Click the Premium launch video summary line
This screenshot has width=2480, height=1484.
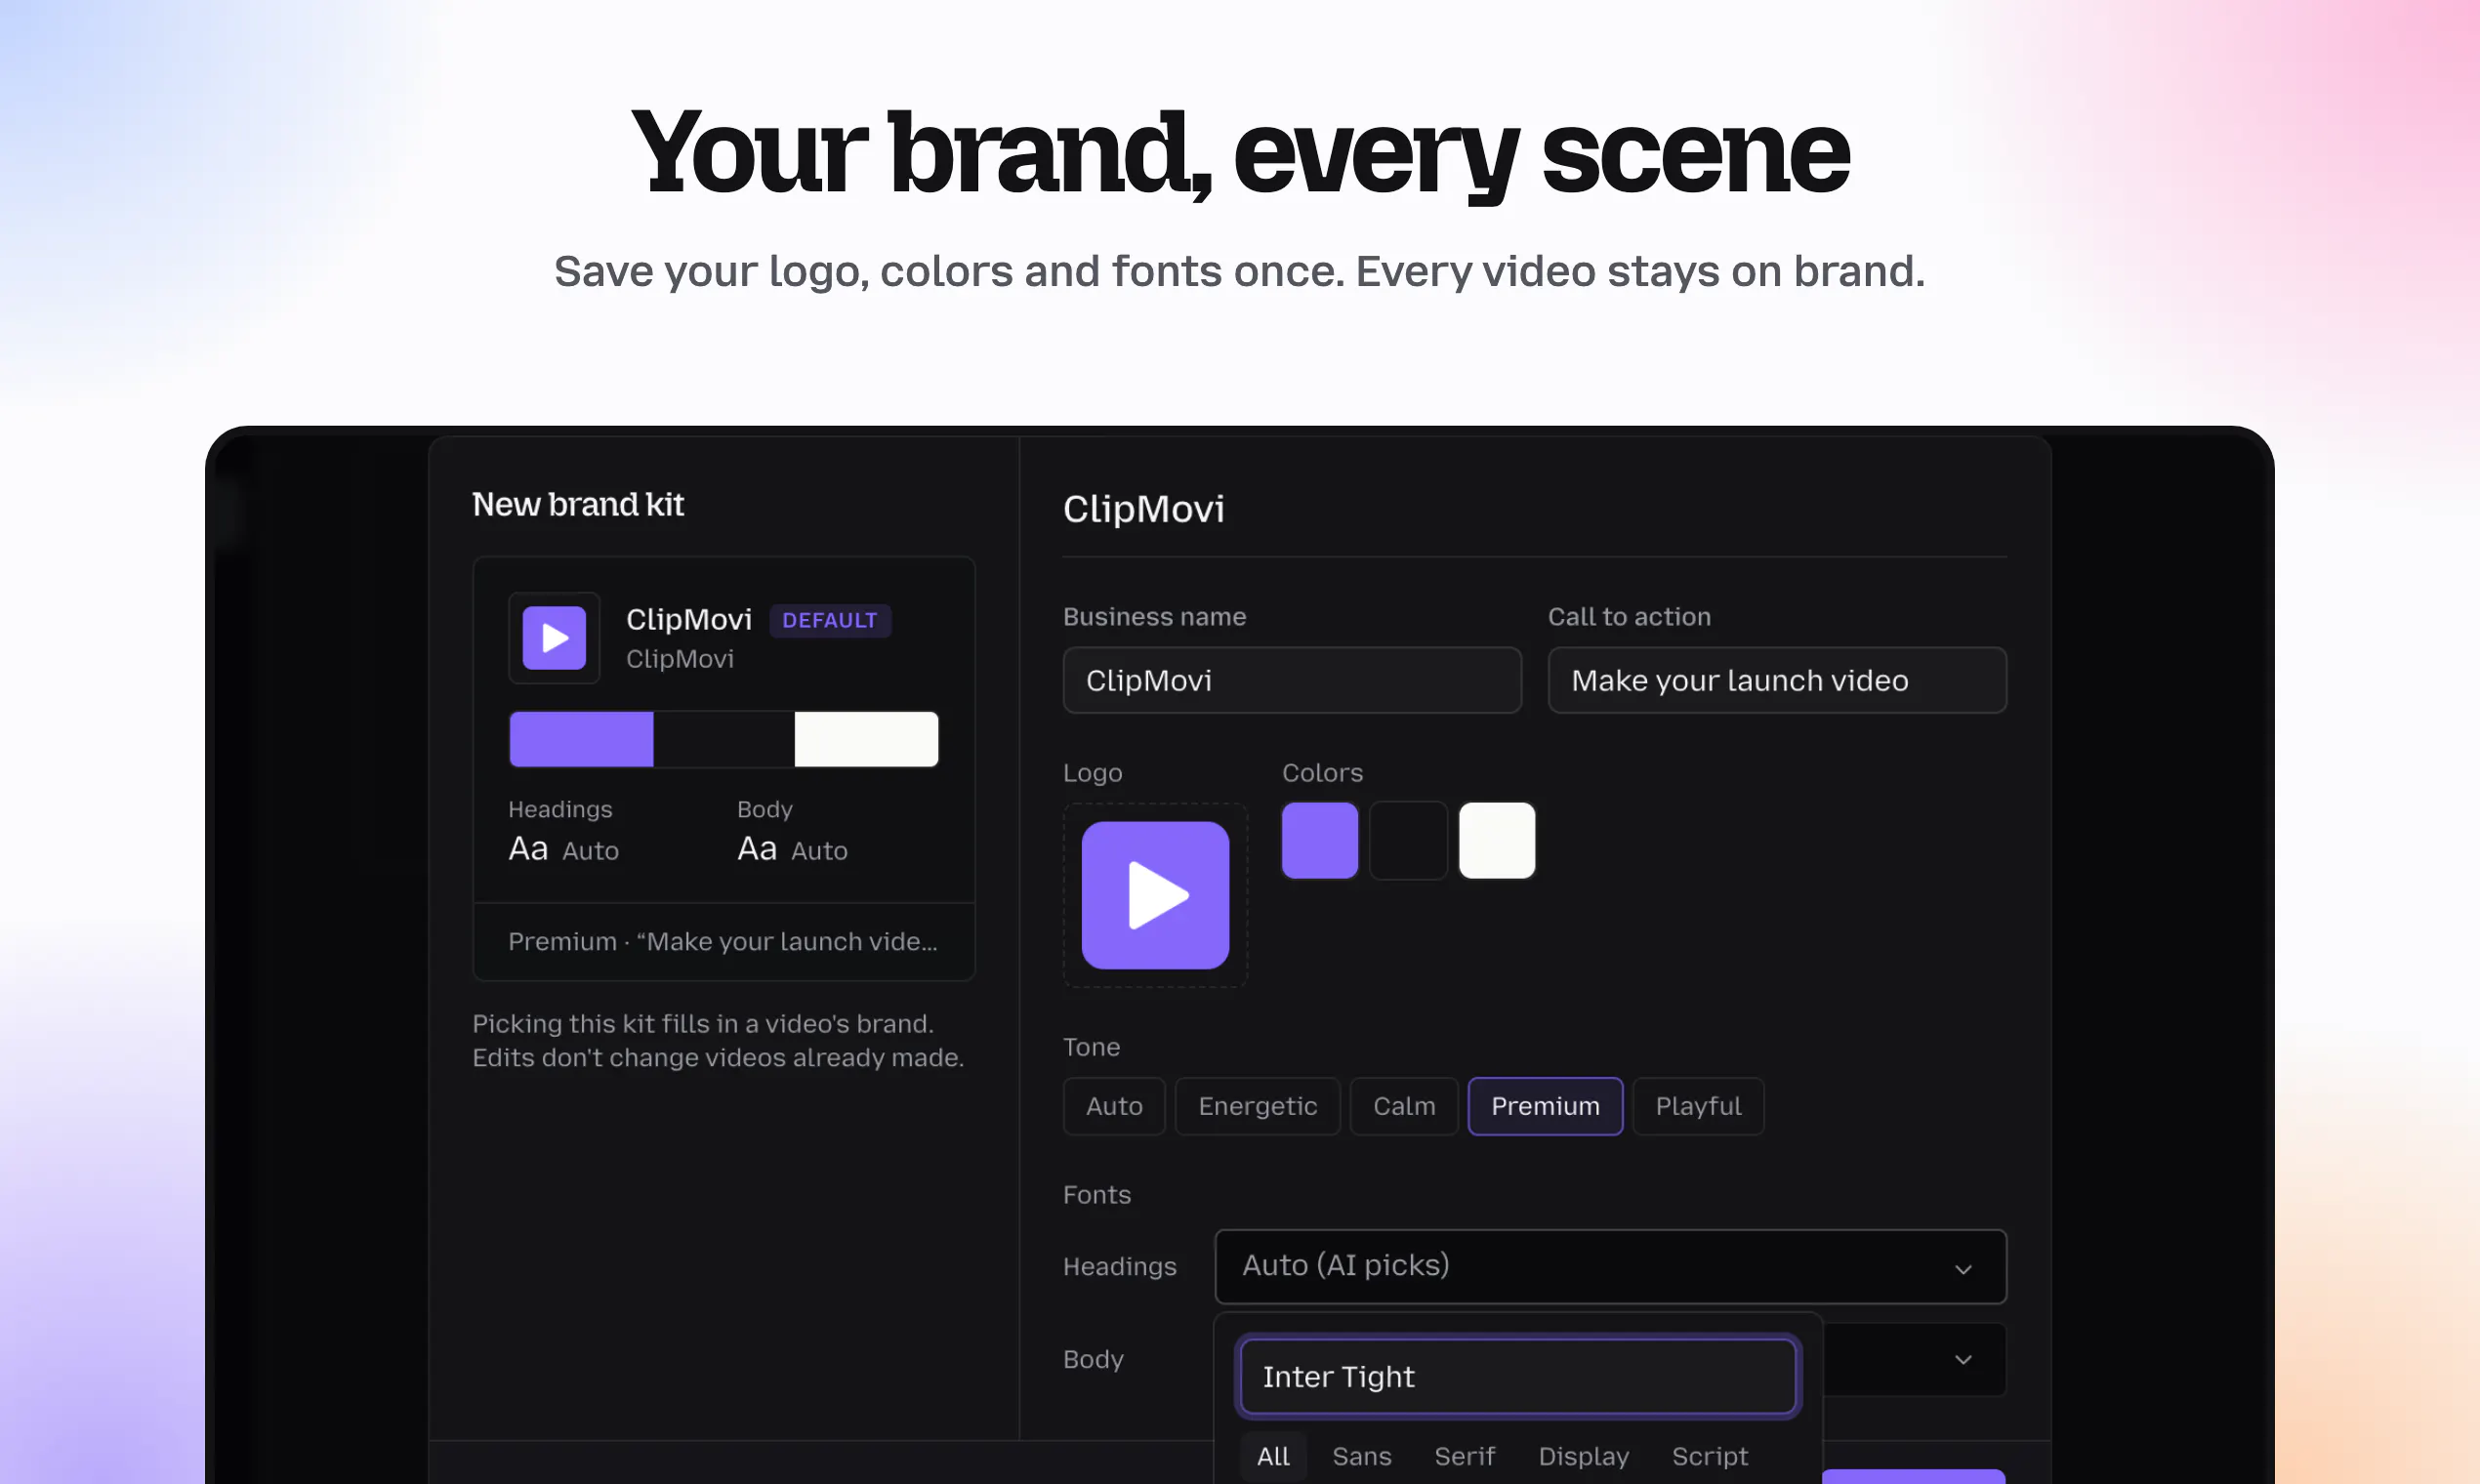coord(723,941)
